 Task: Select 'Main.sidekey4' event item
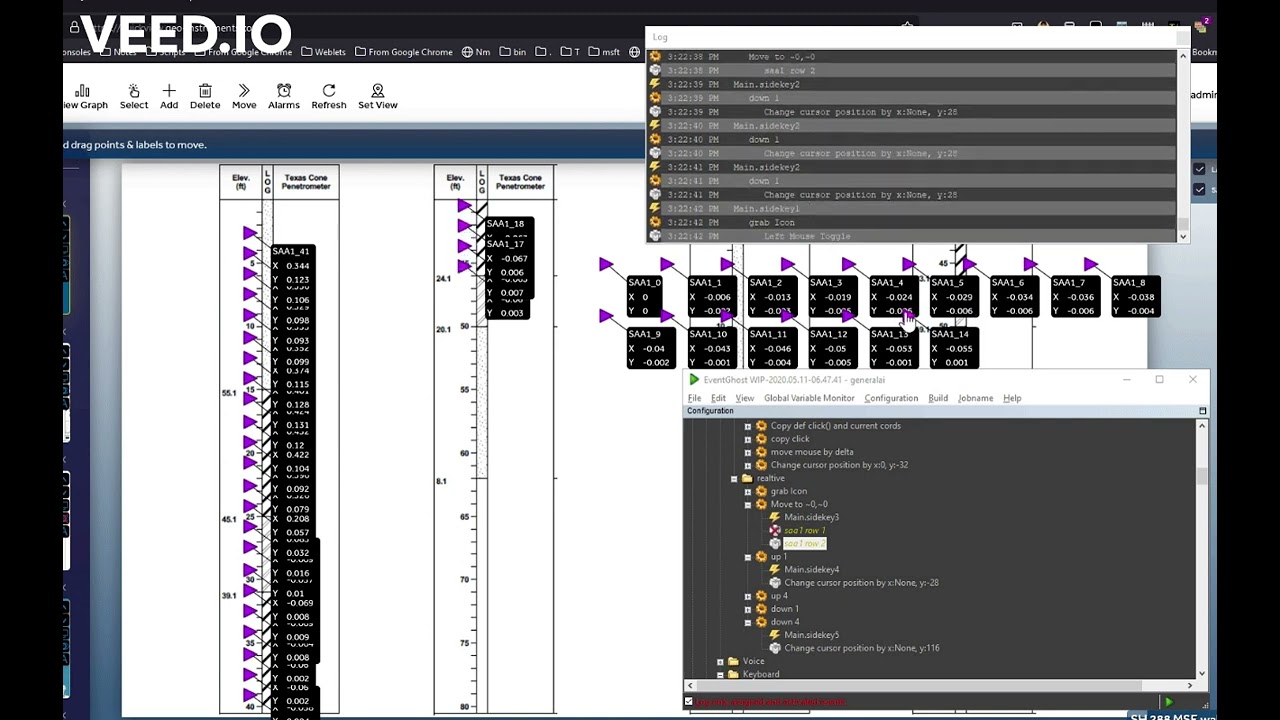(811, 570)
